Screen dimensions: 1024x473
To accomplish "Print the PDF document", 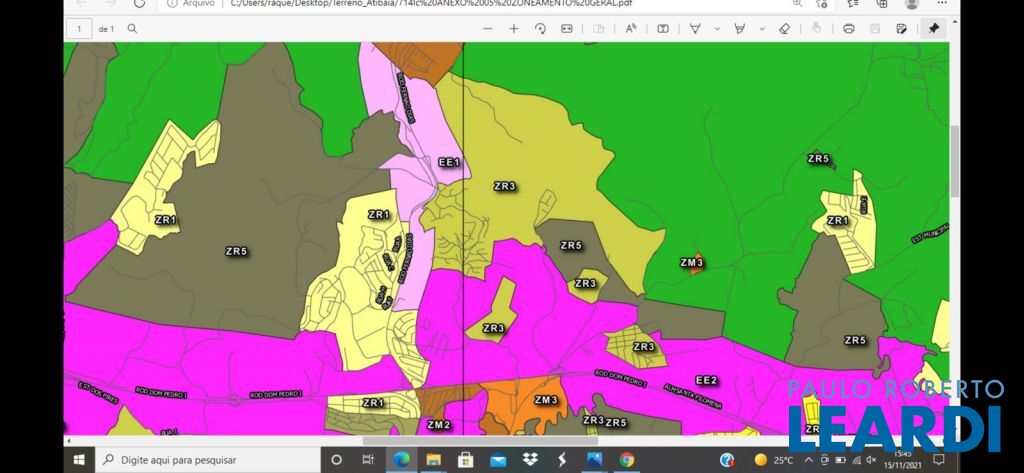I will 849,29.
